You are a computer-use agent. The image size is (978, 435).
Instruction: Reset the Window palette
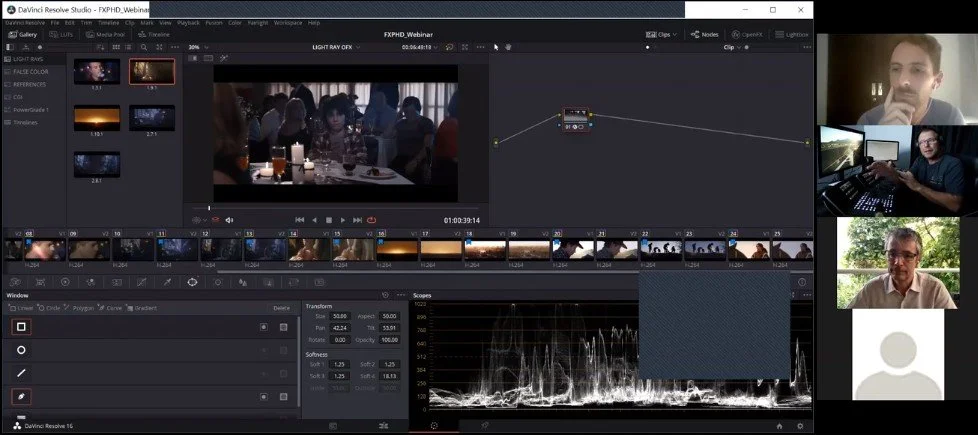[x=385, y=295]
